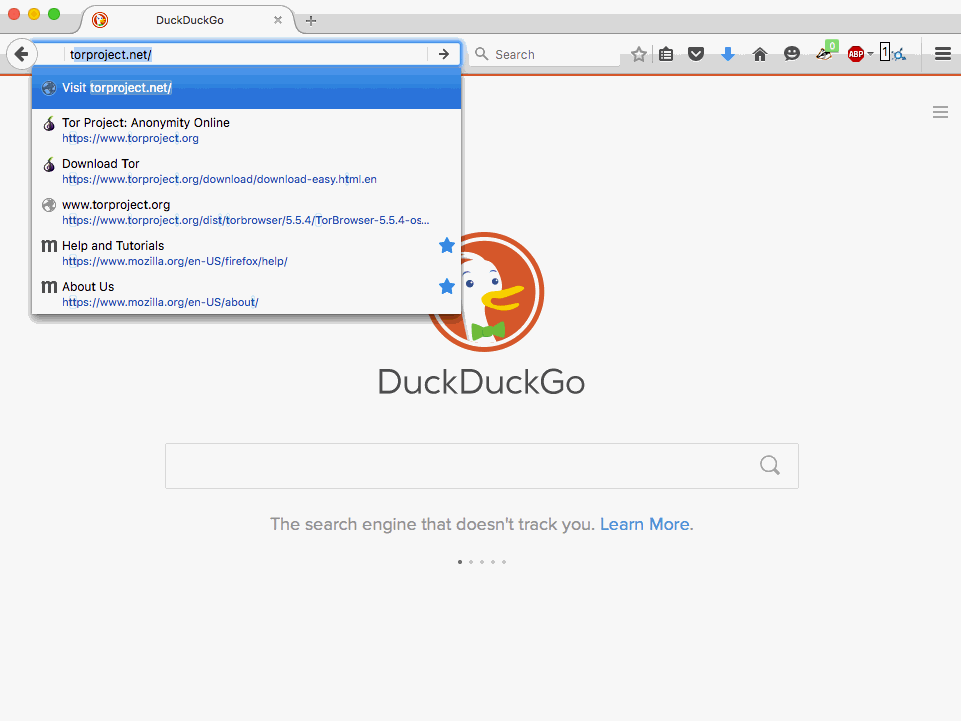This screenshot has width=961, height=721.
Task: Click the DuckDuckGo favicon in the tab
Action: coord(100,20)
